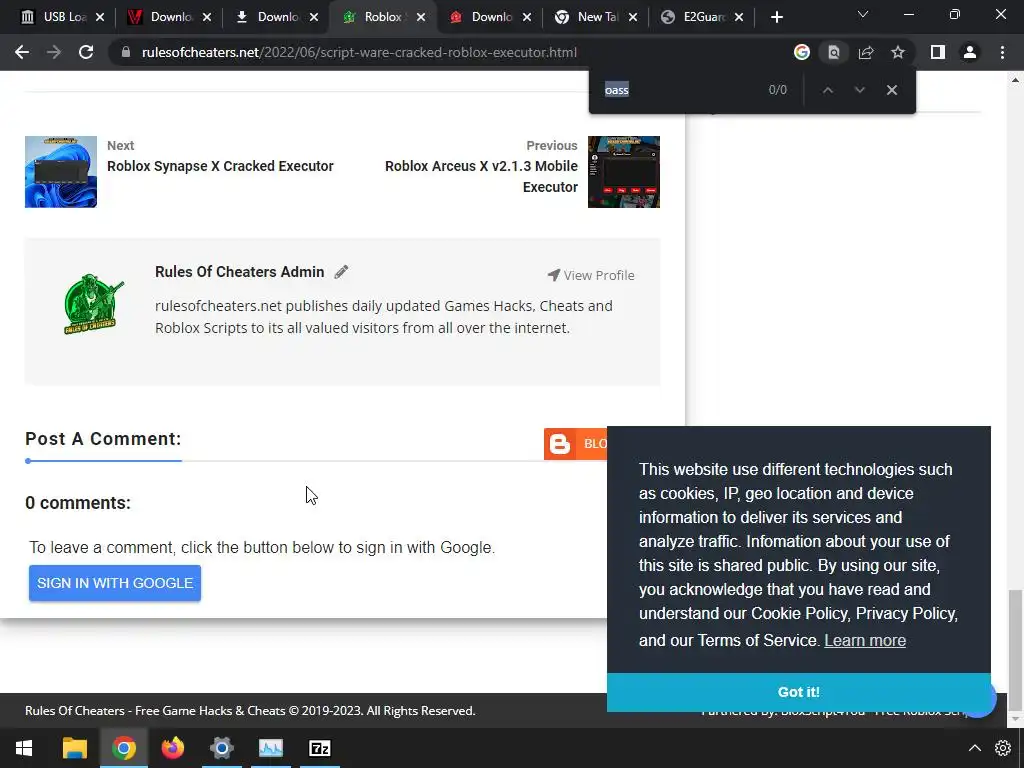This screenshot has width=1024, height=768.
Task: Open the Synapse X post thumbnail
Action: [x=61, y=172]
